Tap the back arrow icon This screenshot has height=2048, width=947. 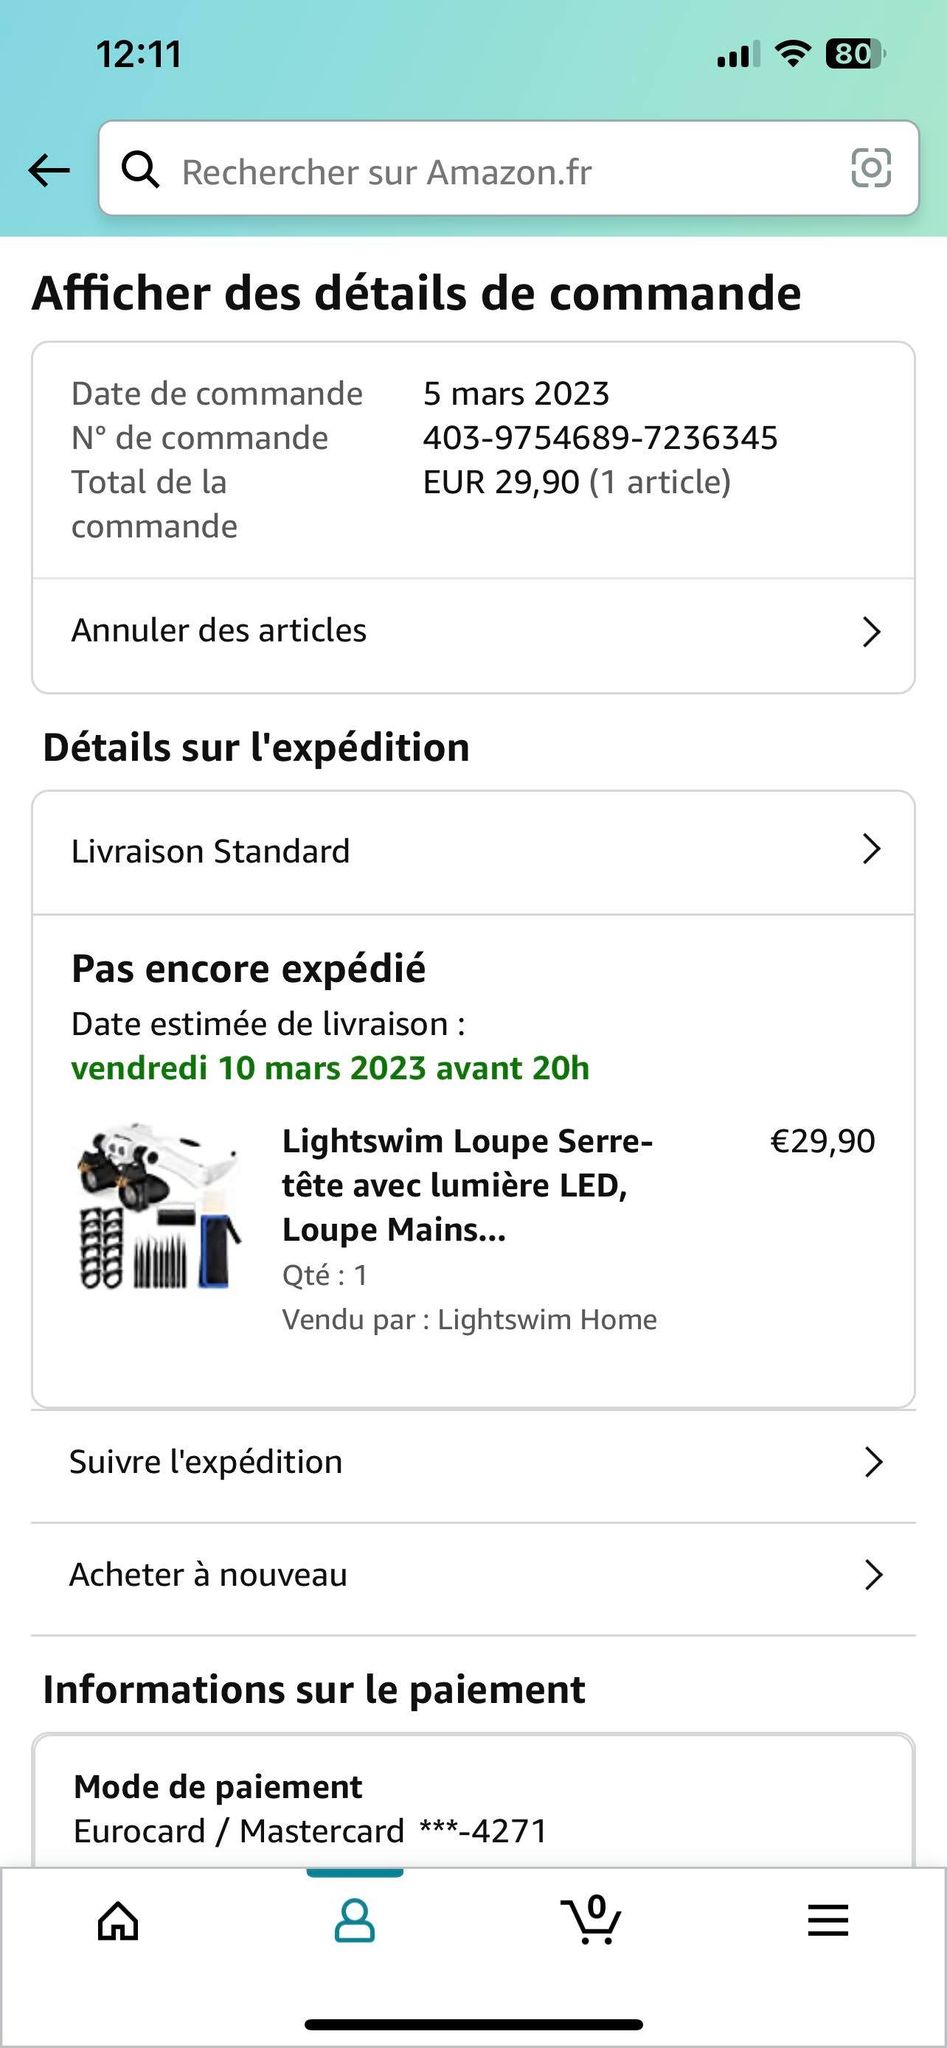[x=49, y=170]
